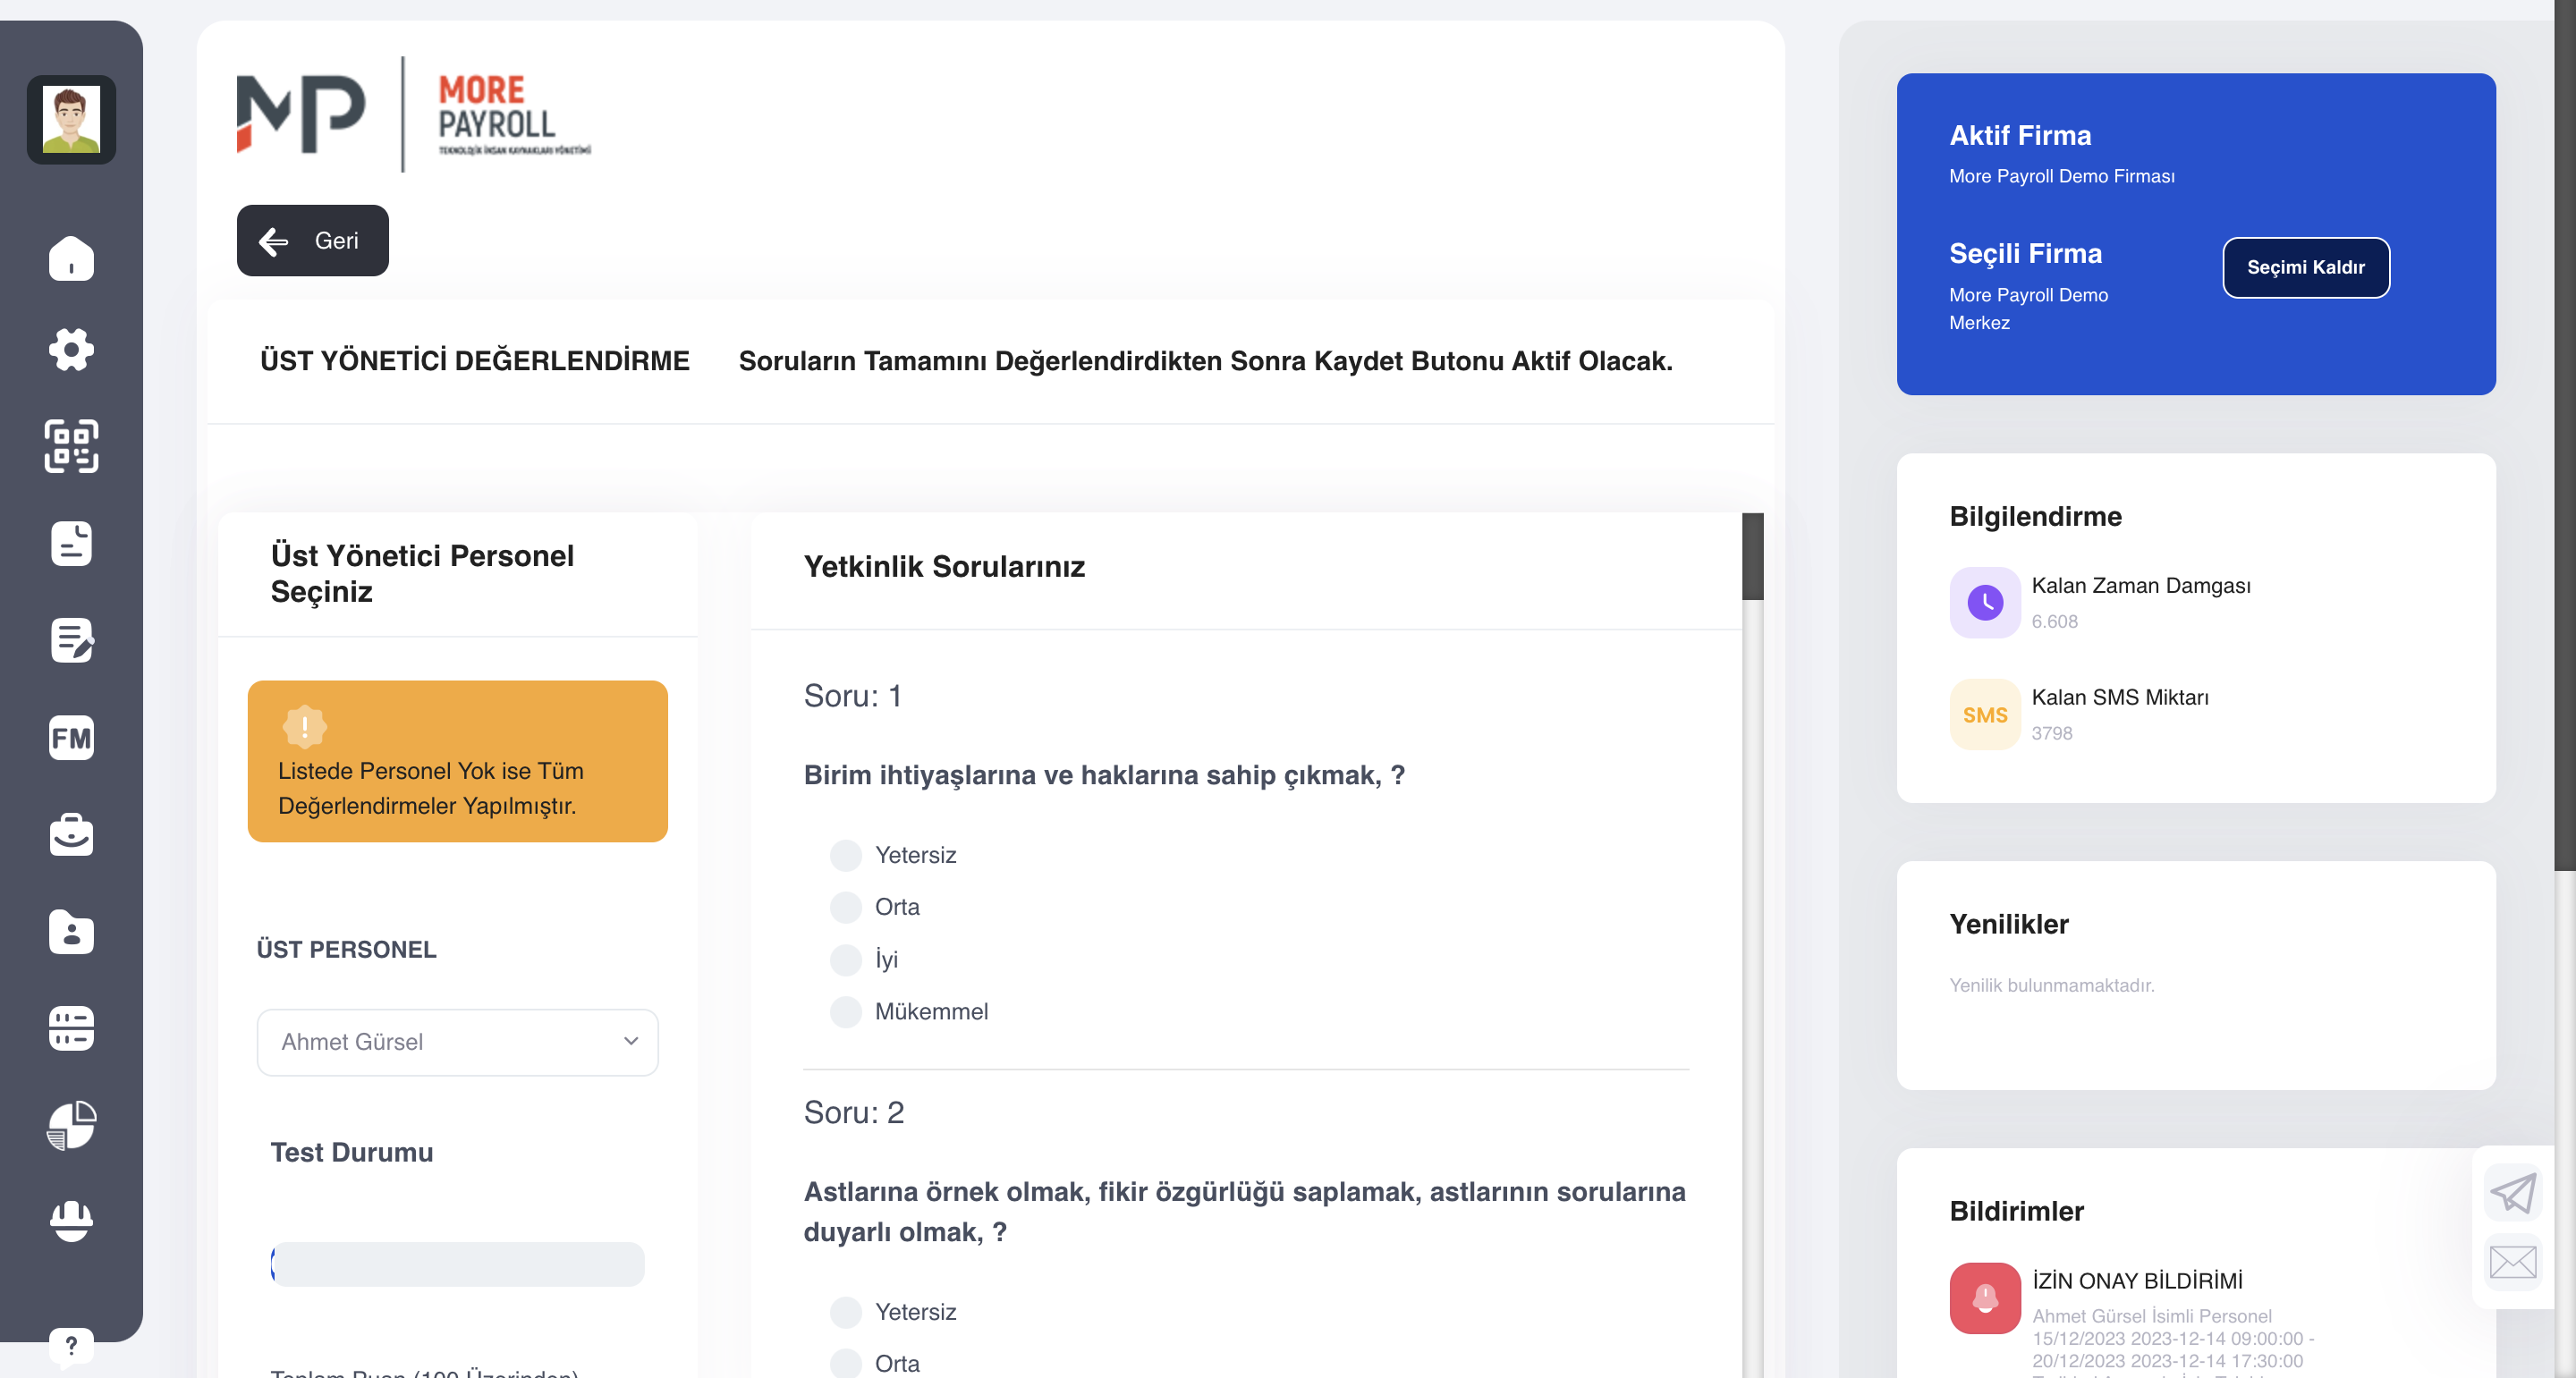
Task: Click the Seçimi Kaldır button
Action: 2305,267
